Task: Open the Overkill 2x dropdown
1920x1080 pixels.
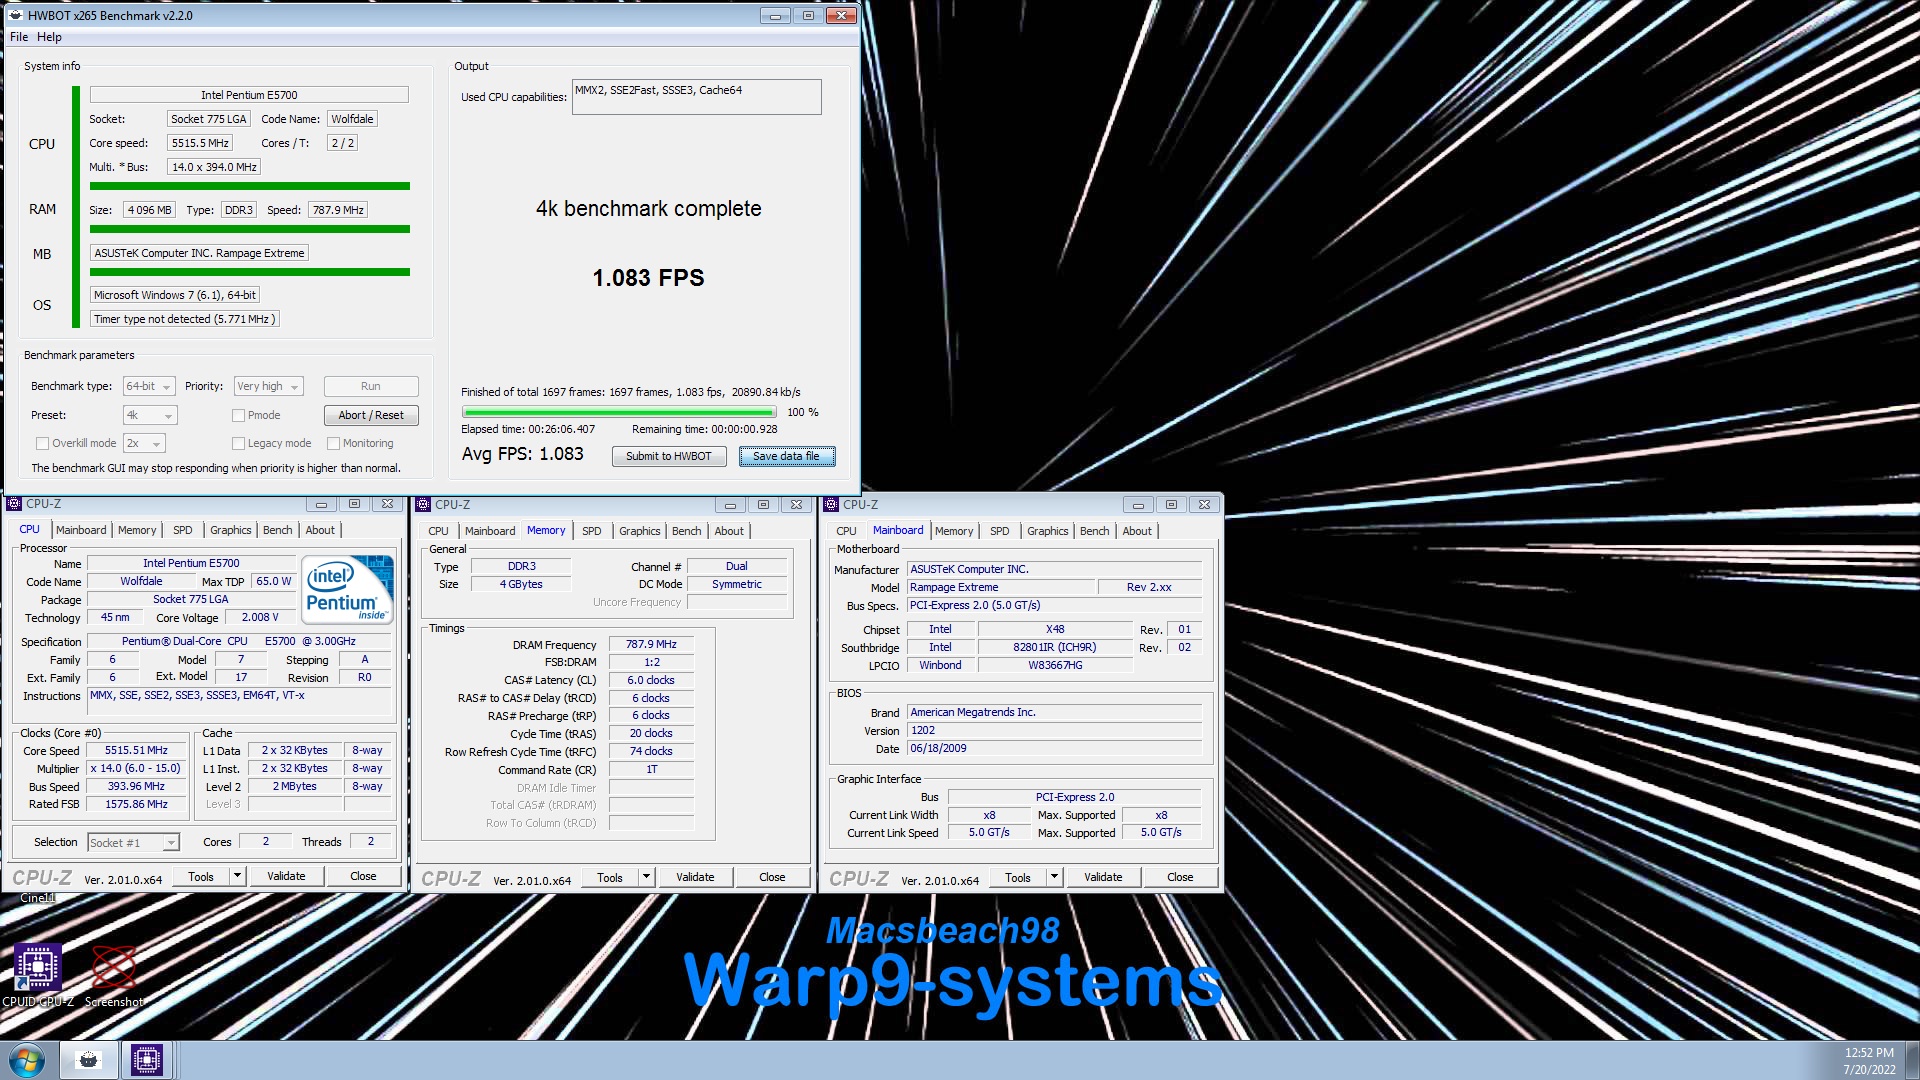Action: coord(144,443)
